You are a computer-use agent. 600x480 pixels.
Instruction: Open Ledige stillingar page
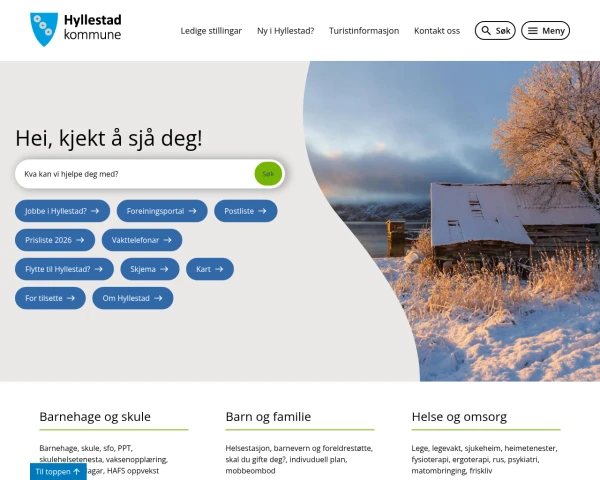tap(211, 31)
